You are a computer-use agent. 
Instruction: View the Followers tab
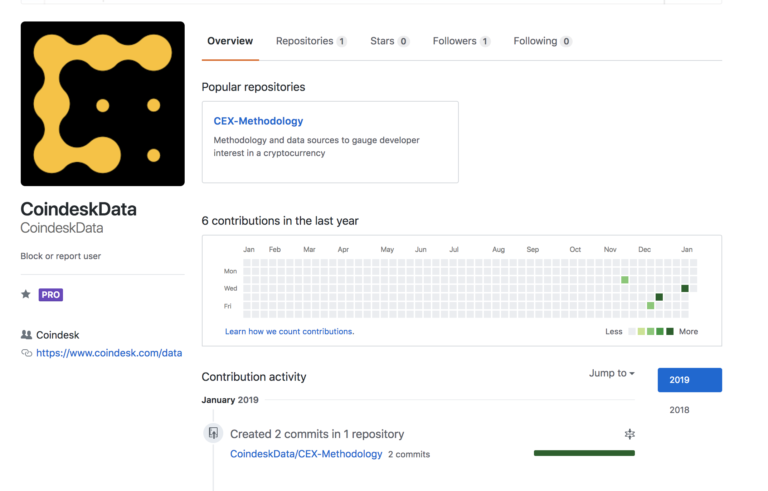click(x=461, y=41)
